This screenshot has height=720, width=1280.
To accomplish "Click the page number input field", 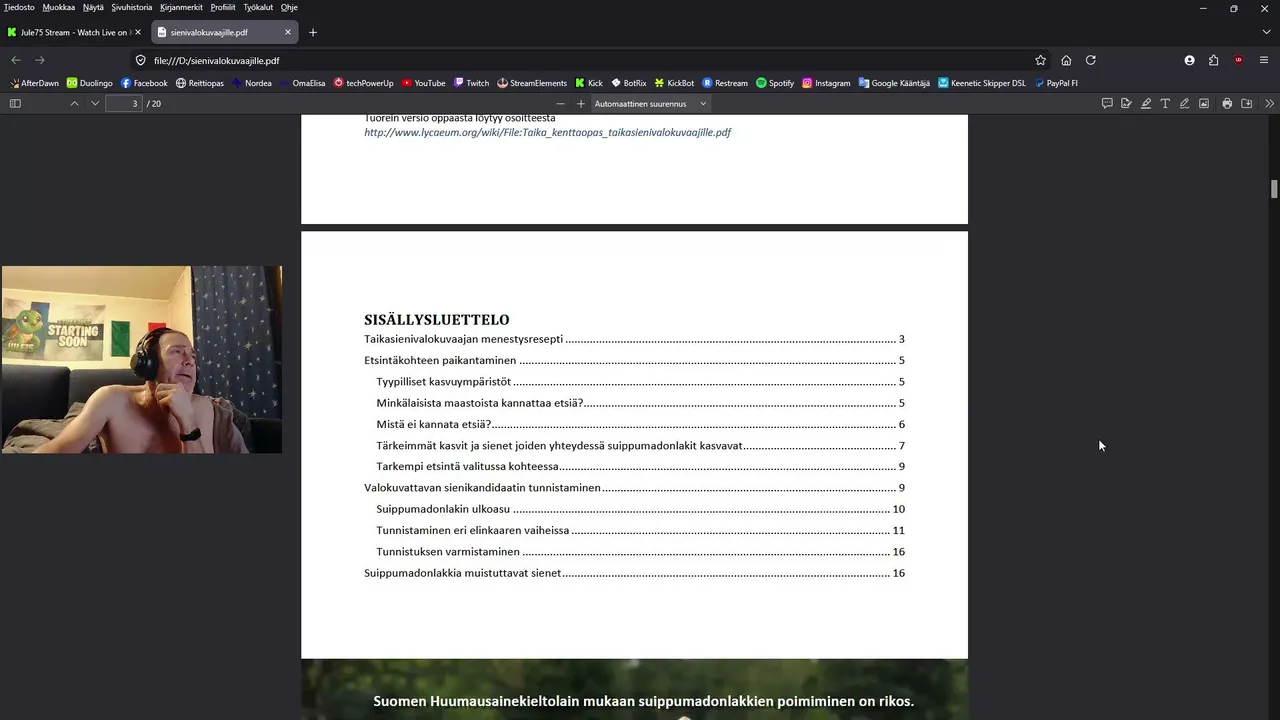I will 124,104.
